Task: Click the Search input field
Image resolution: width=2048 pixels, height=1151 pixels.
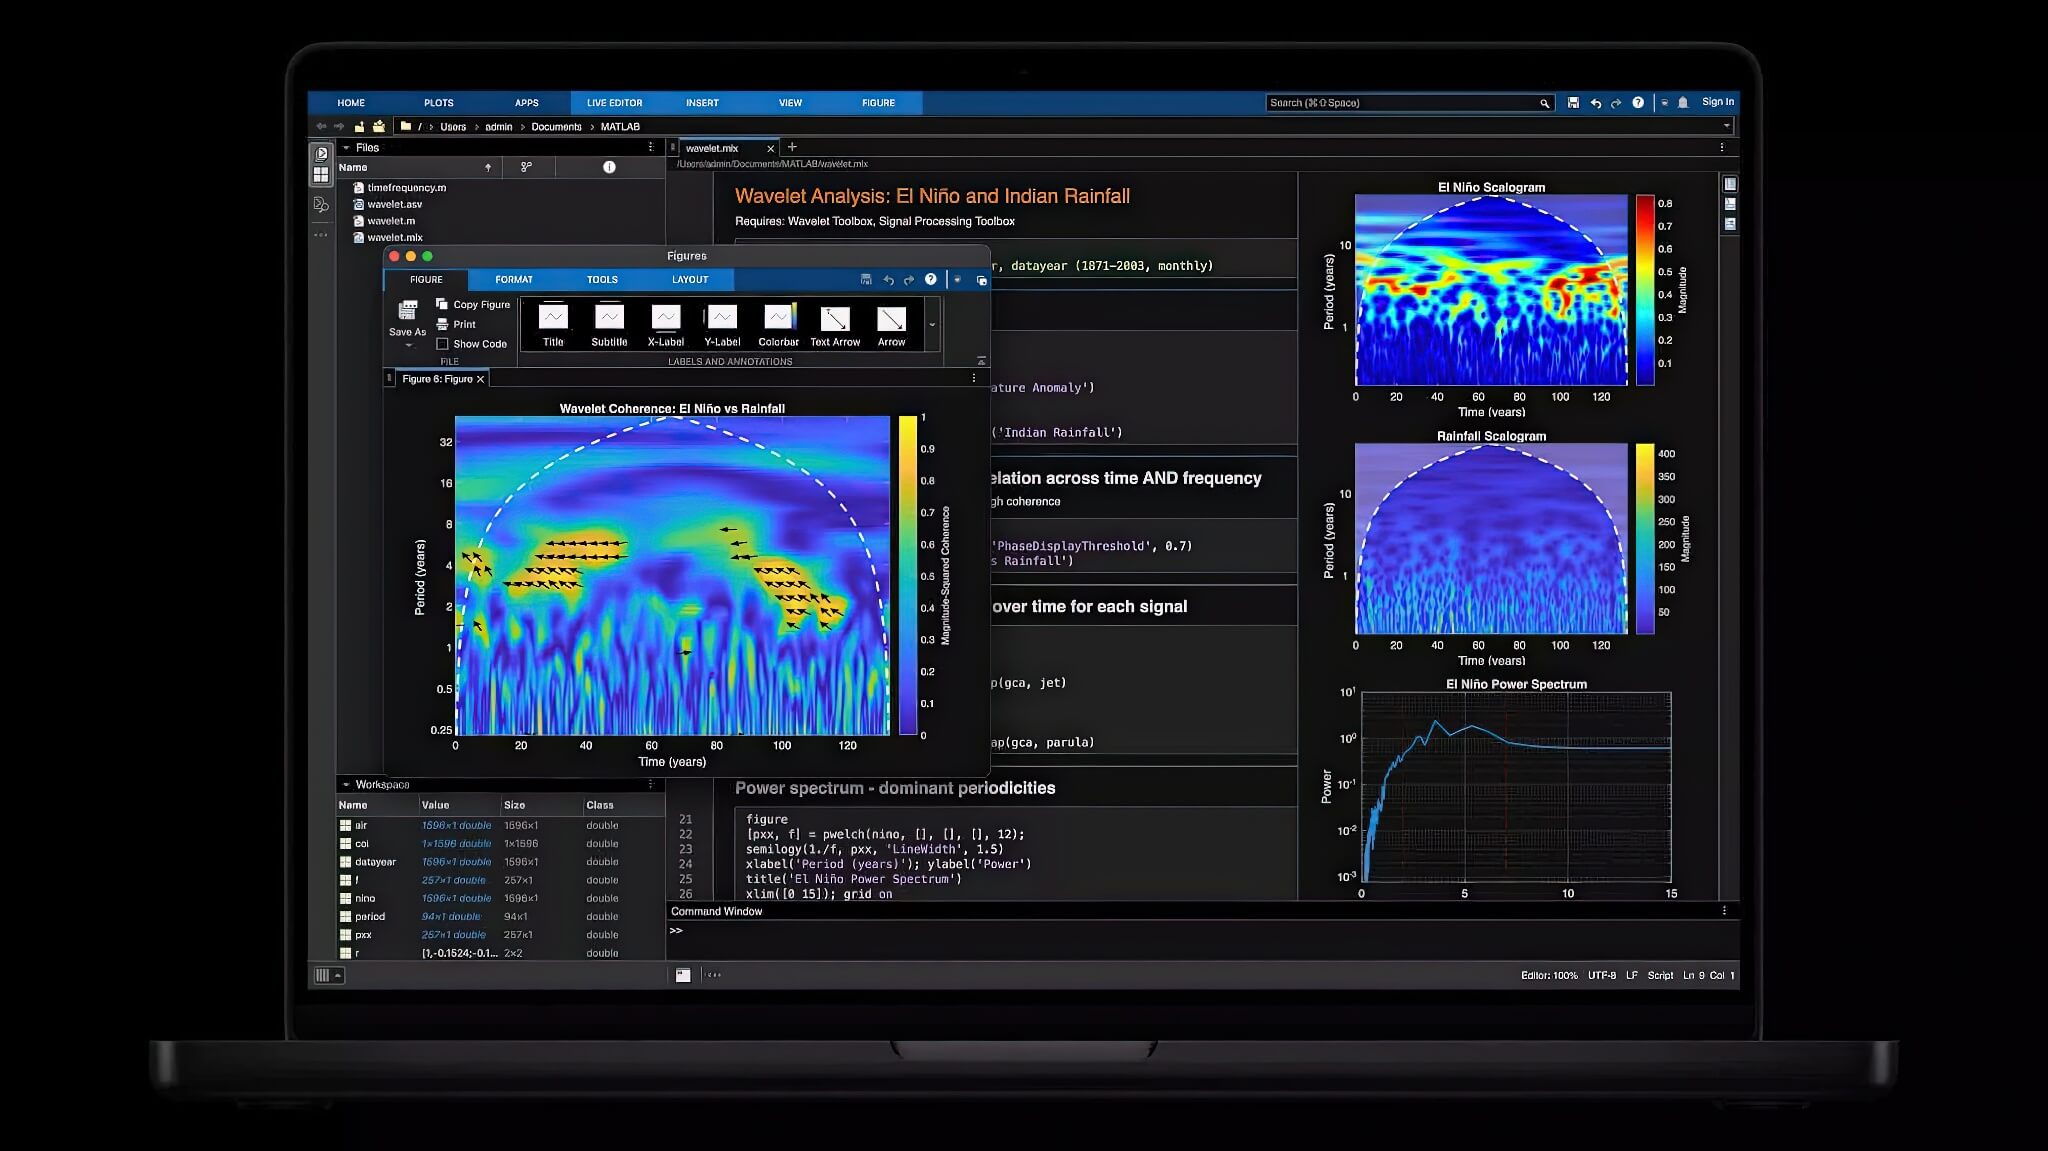Action: (1400, 103)
